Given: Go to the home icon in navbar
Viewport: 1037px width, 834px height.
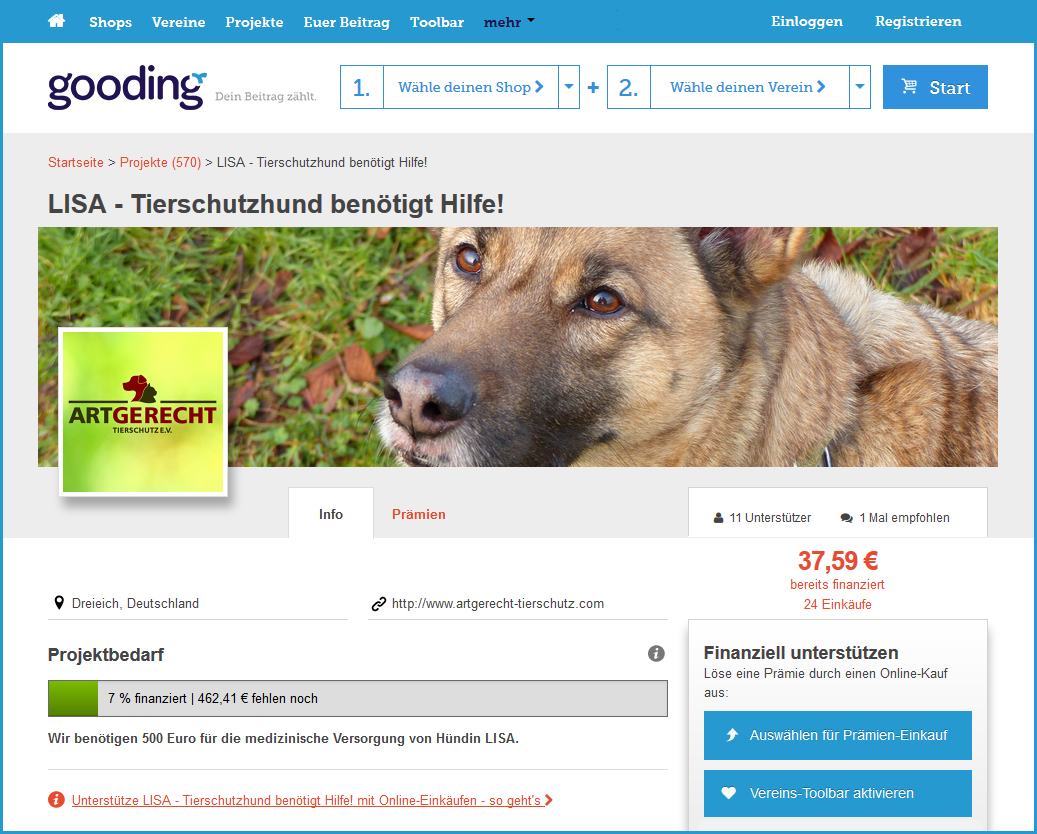Looking at the screenshot, I should click(57, 21).
